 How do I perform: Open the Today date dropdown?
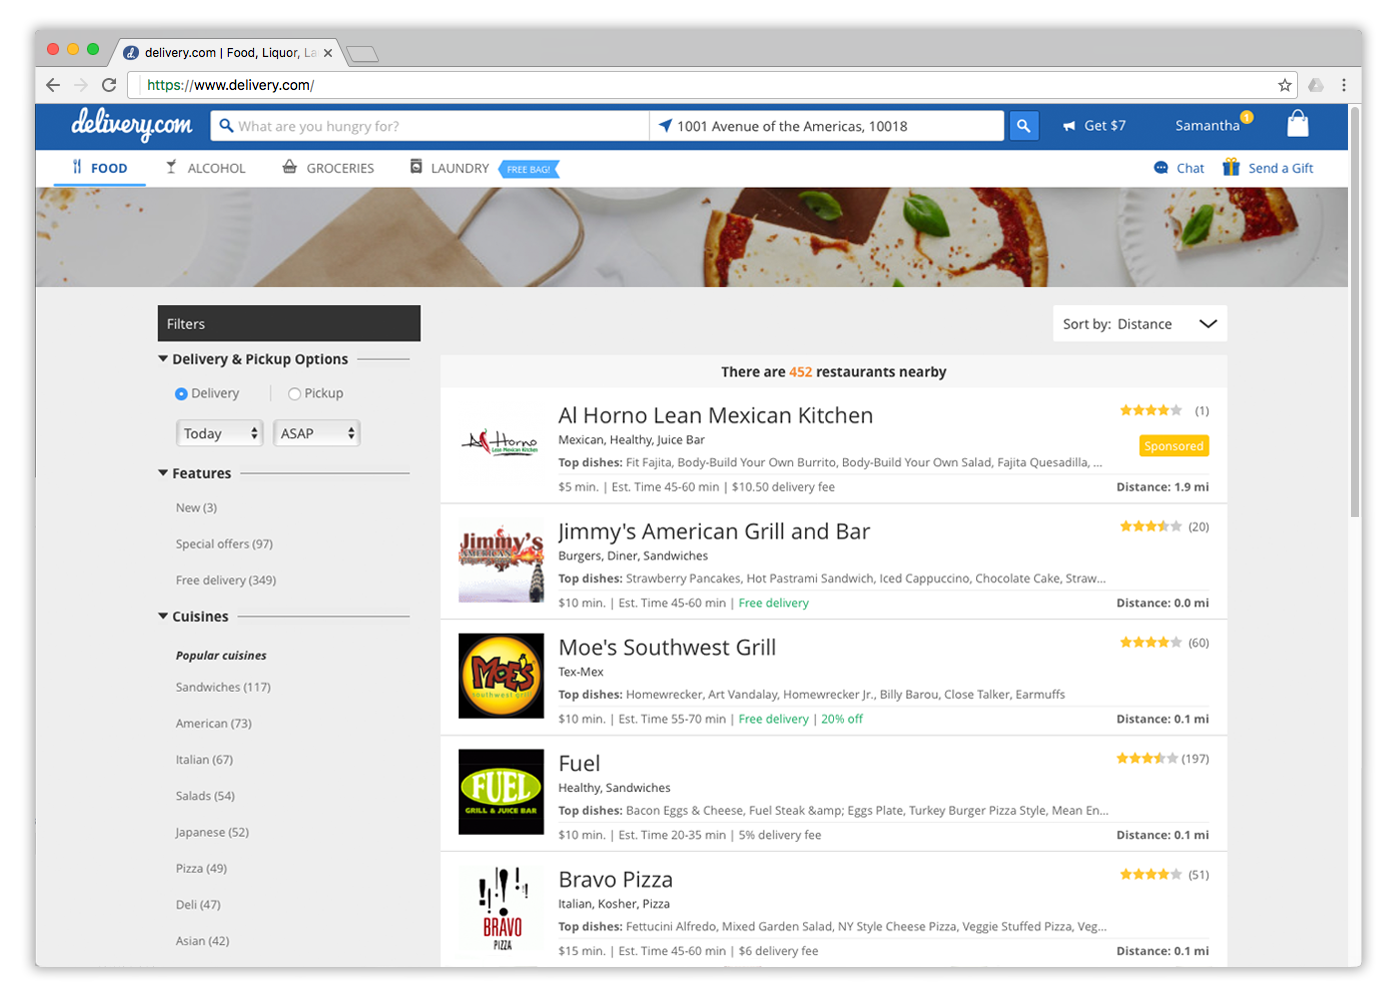[x=220, y=433]
